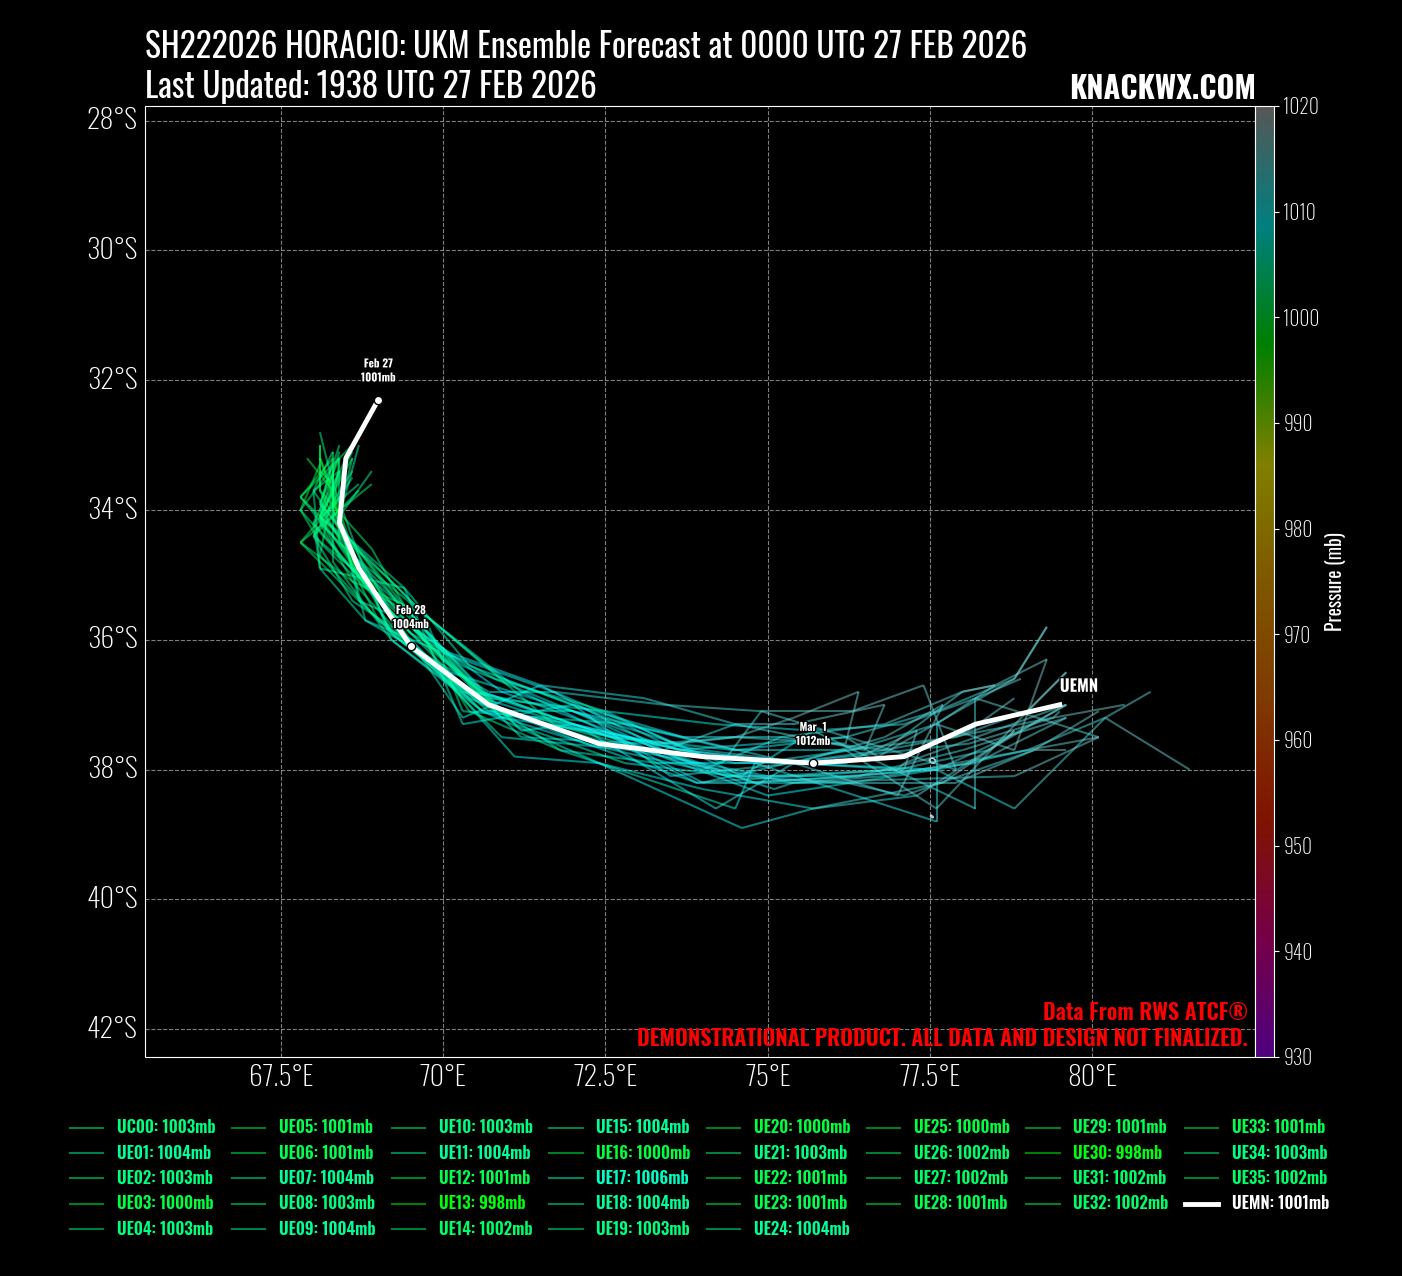Screen dimensions: 1402x1276
Task: Click the Feb 27 track start marker
Action: click(x=378, y=400)
